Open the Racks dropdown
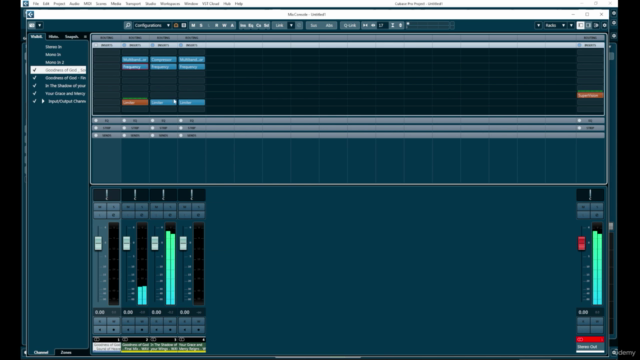This screenshot has width=640, height=360. (555, 25)
